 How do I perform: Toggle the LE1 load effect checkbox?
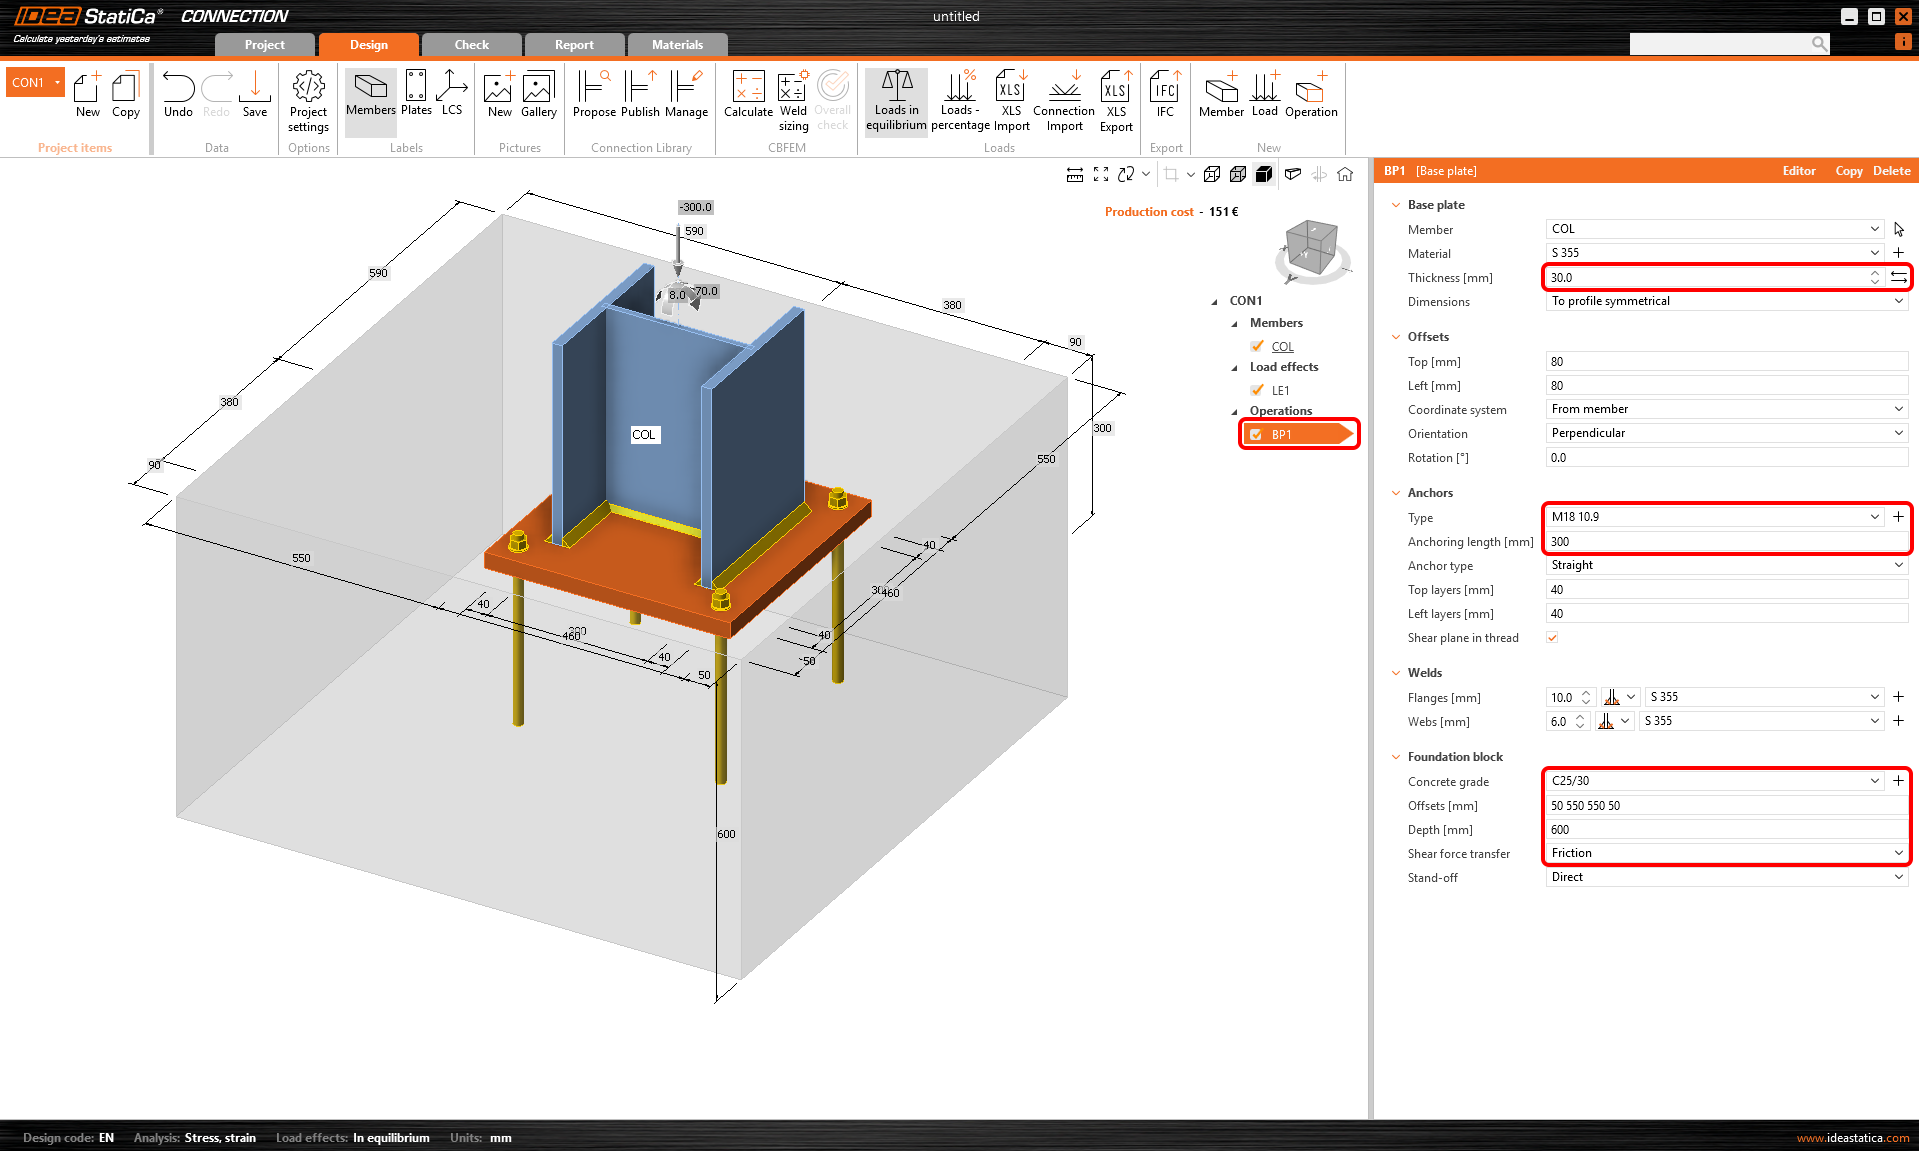click(x=1257, y=390)
